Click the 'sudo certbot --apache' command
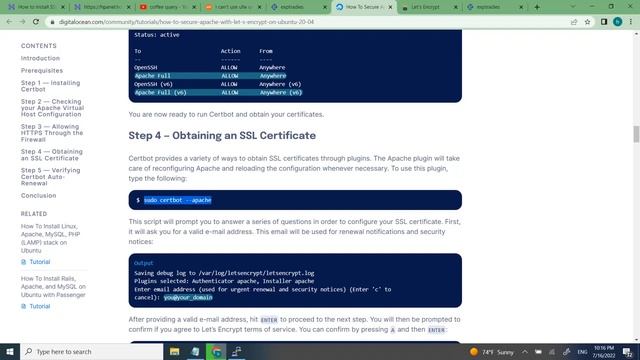The image size is (640, 360). 178,200
